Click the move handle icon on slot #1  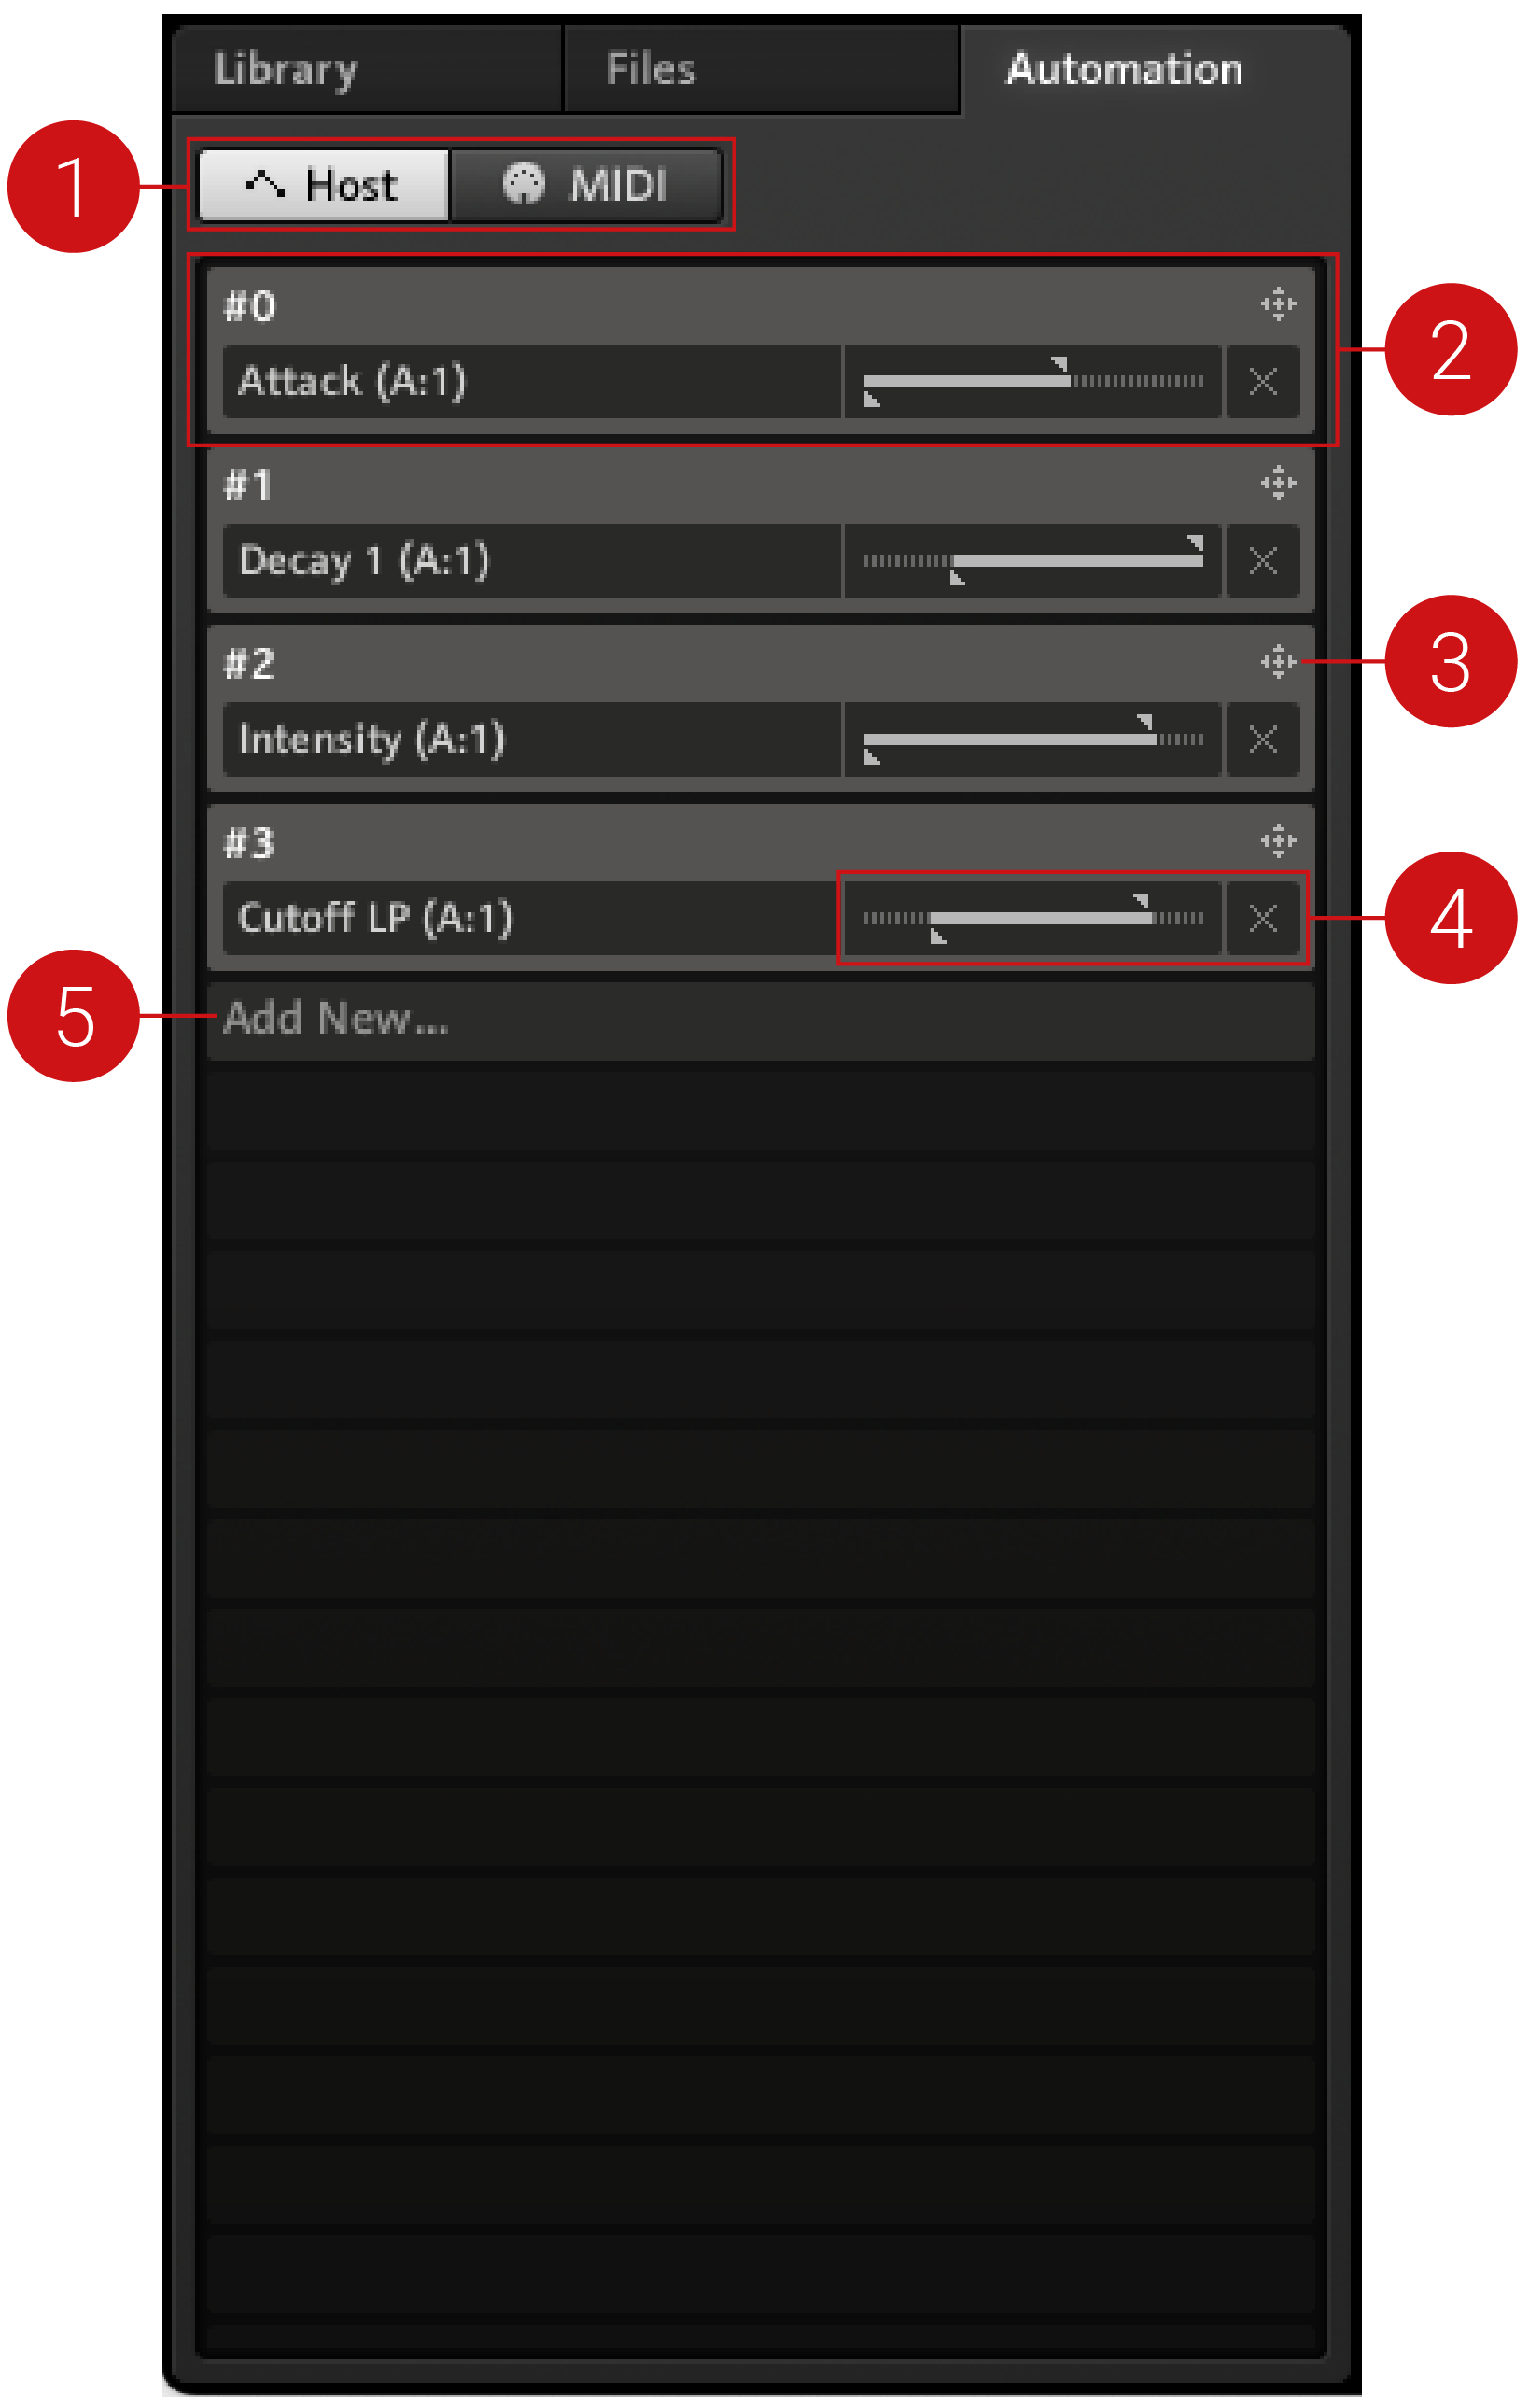coord(1277,483)
